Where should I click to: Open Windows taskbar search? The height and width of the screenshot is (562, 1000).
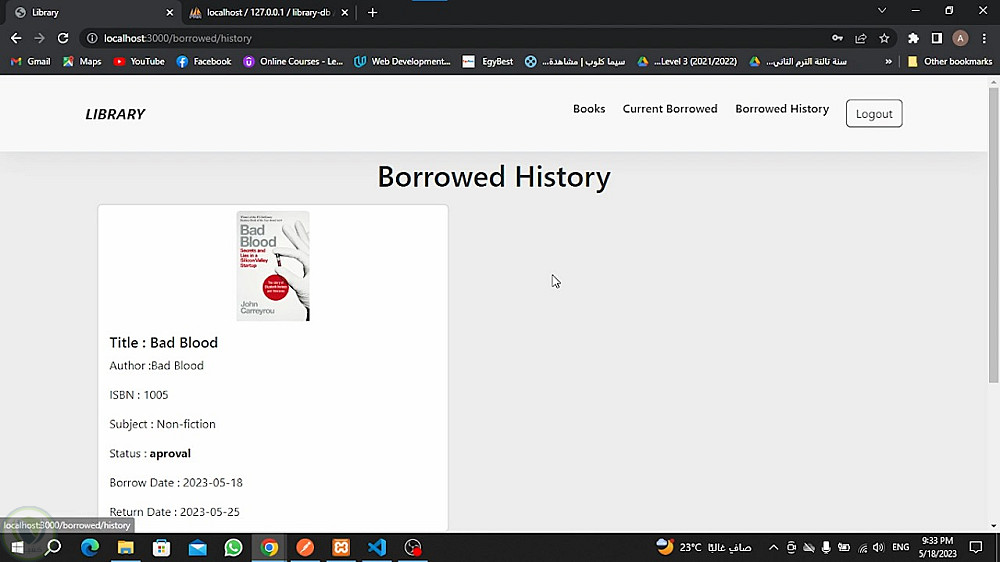54,547
